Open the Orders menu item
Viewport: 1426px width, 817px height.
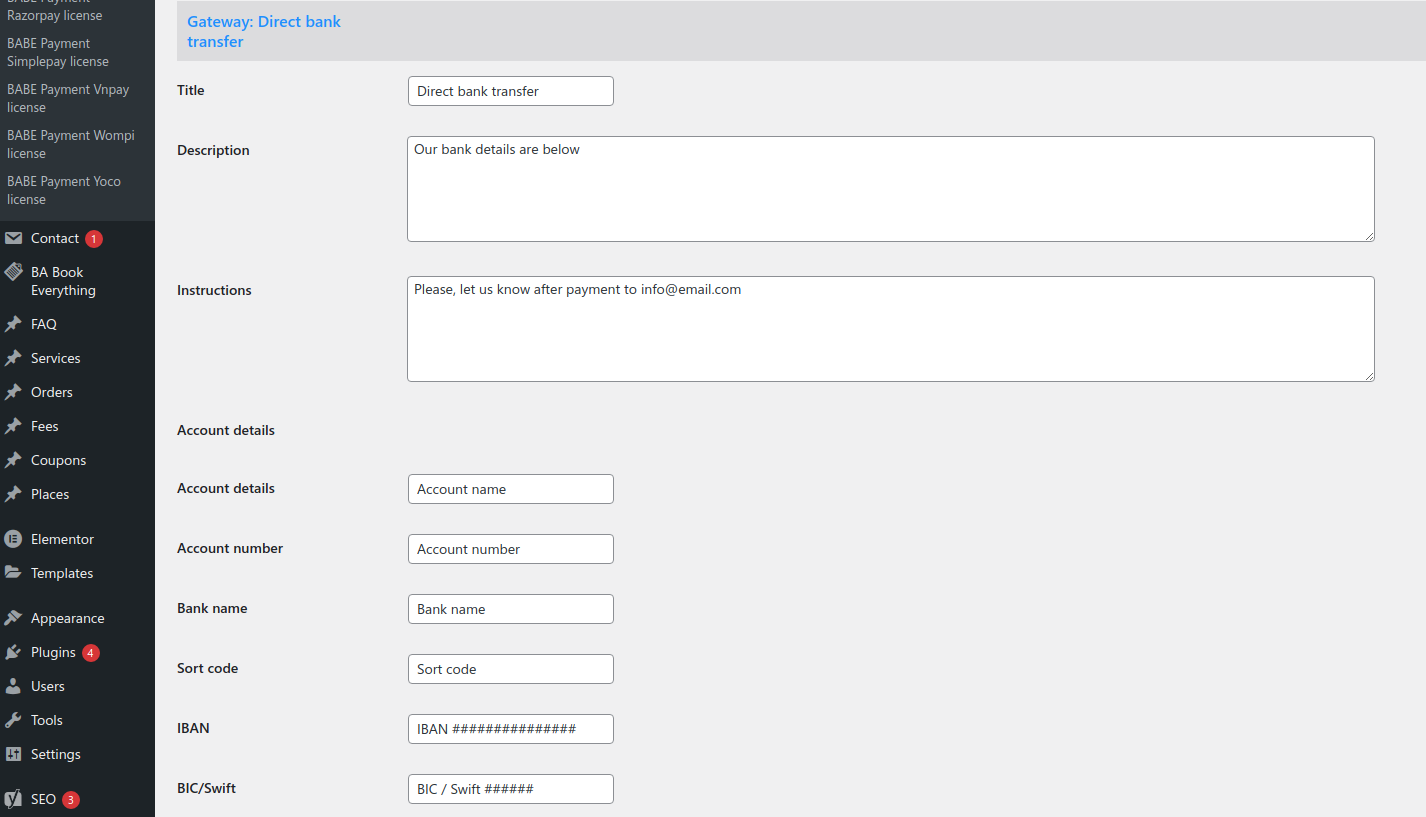[x=51, y=392]
